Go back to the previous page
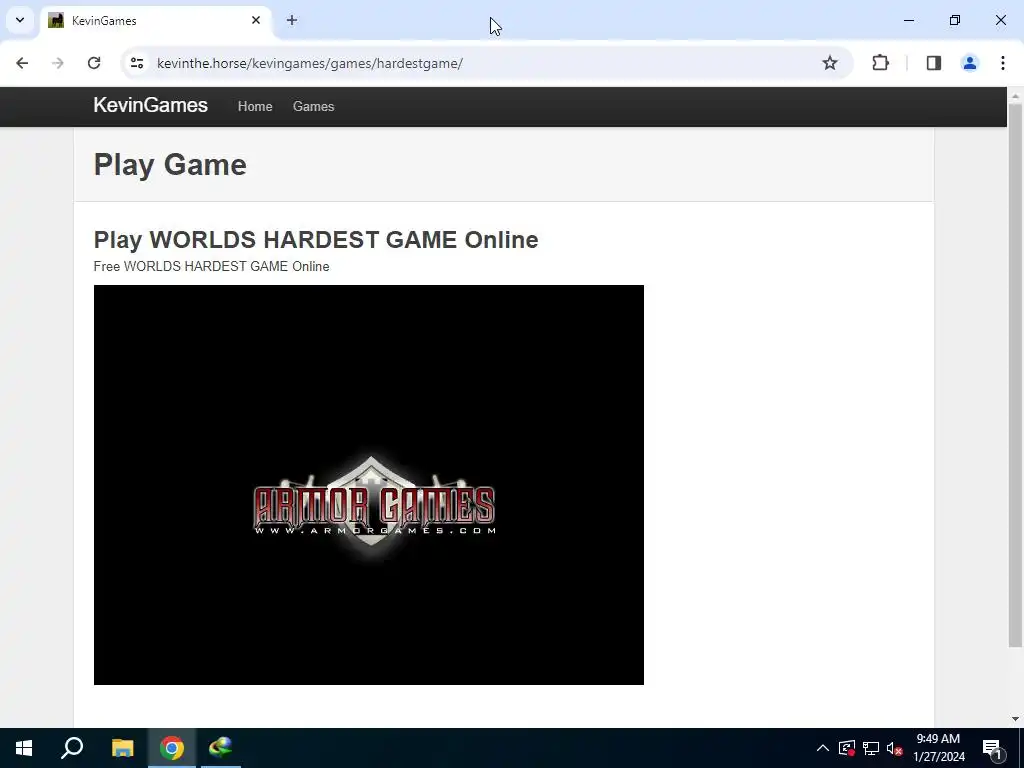This screenshot has height=768, width=1024. coord(22,63)
